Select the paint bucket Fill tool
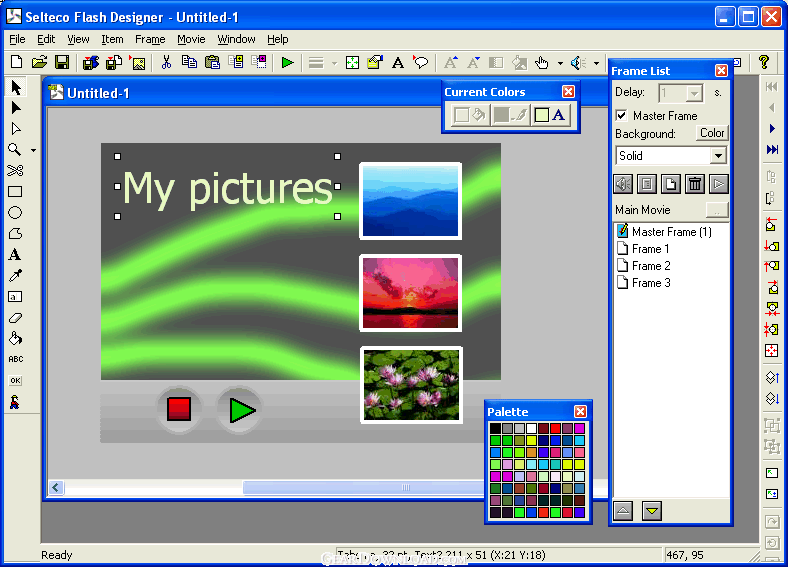 click(x=15, y=338)
